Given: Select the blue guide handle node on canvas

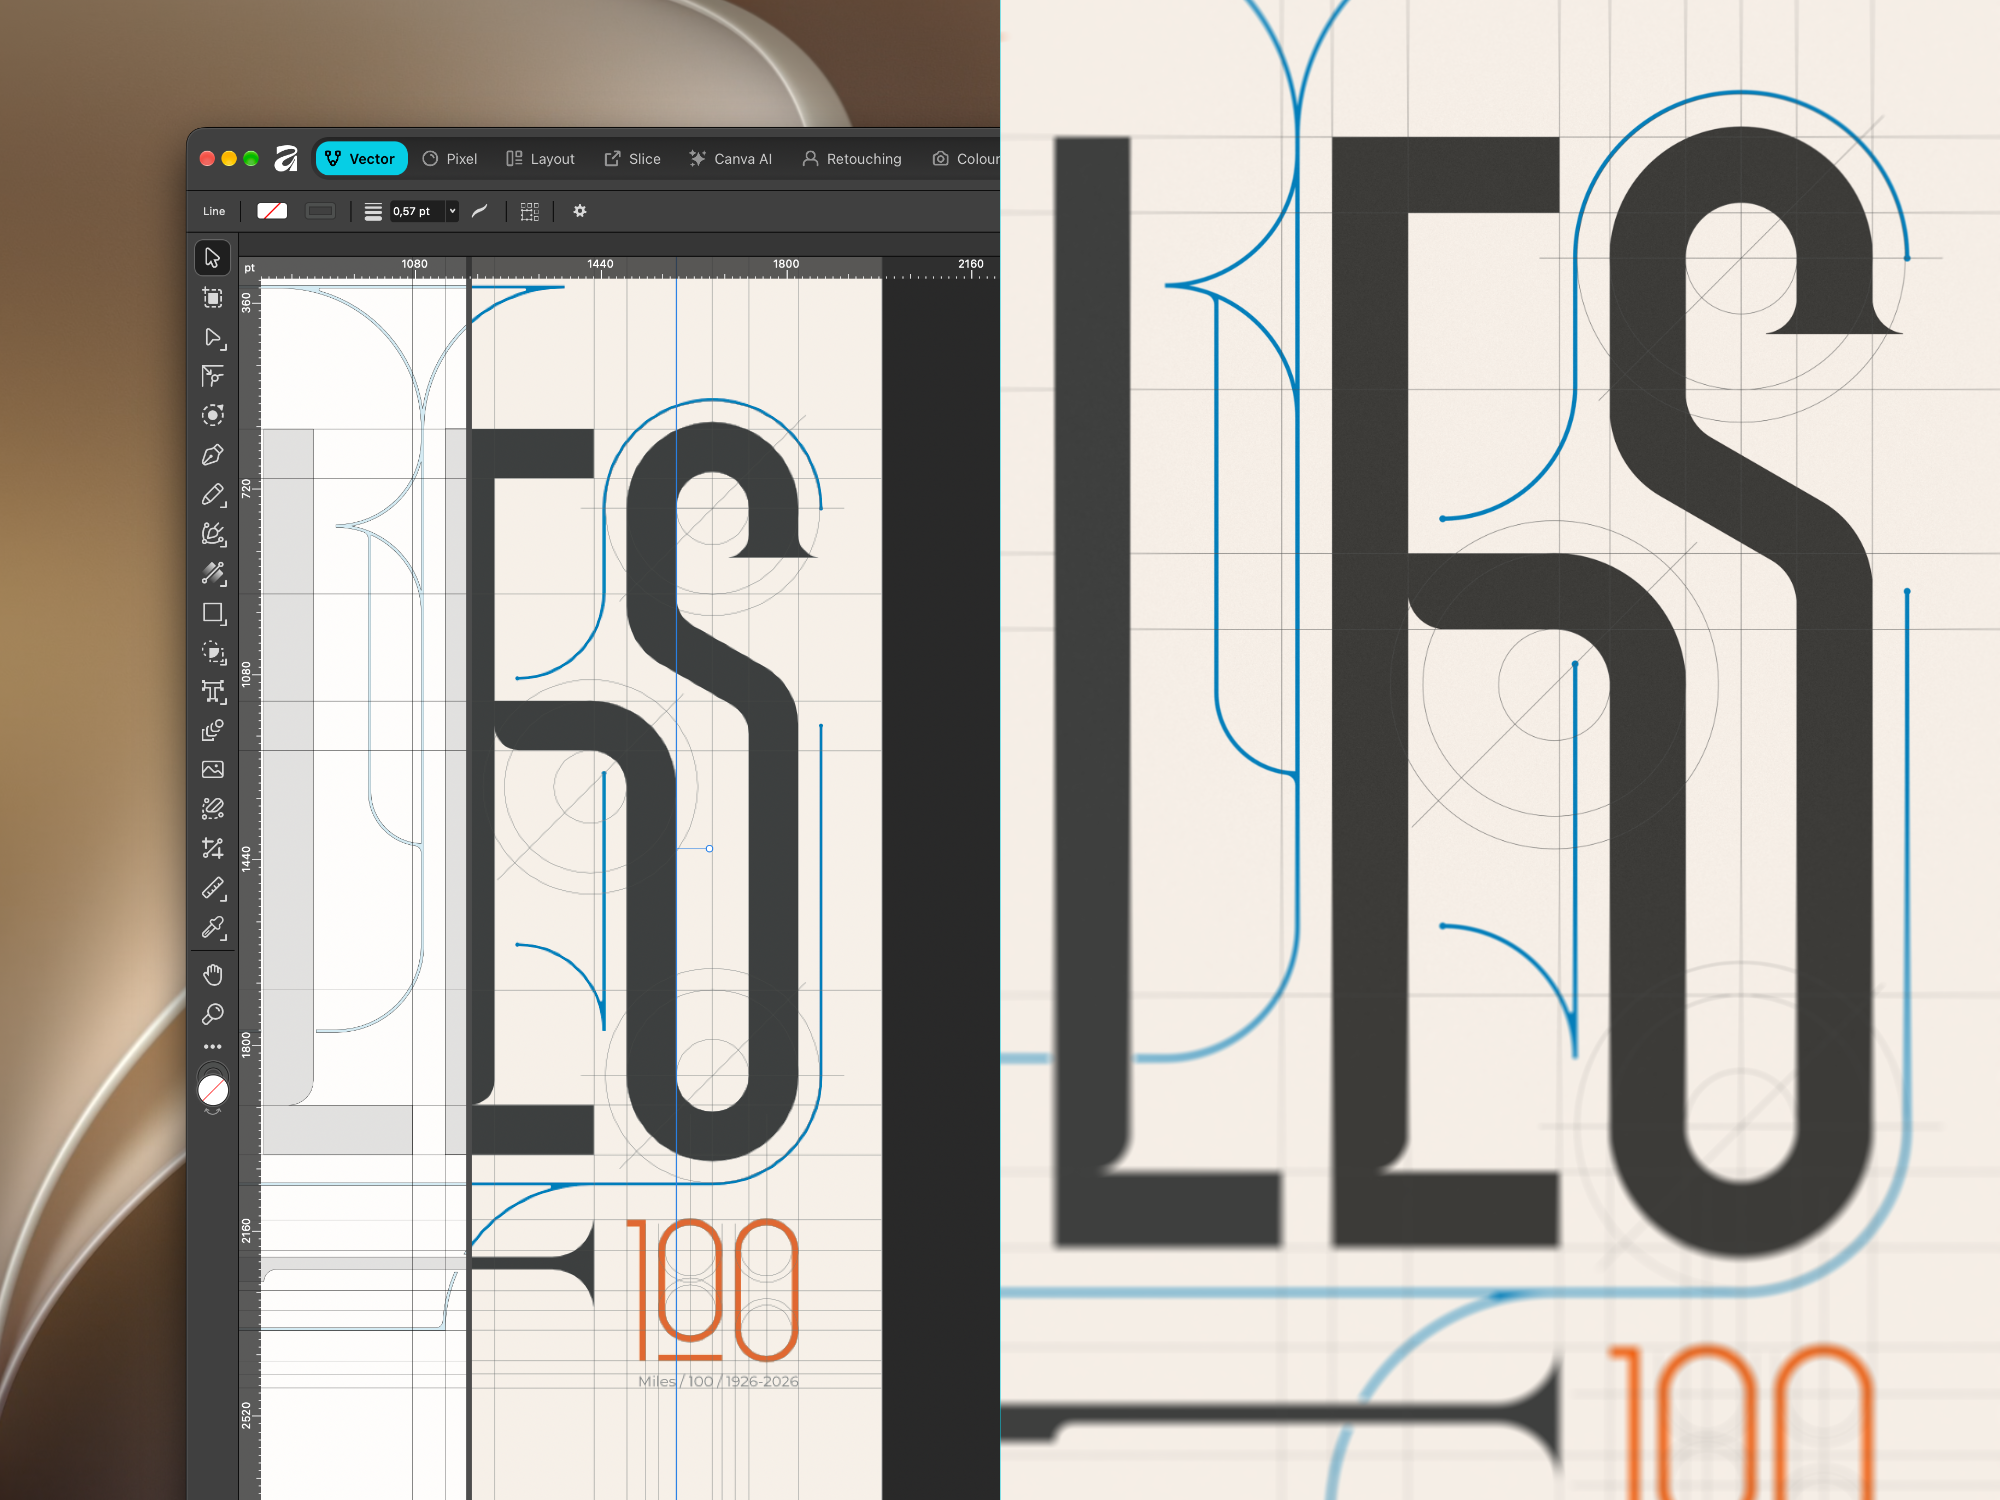Looking at the screenshot, I should [x=709, y=849].
